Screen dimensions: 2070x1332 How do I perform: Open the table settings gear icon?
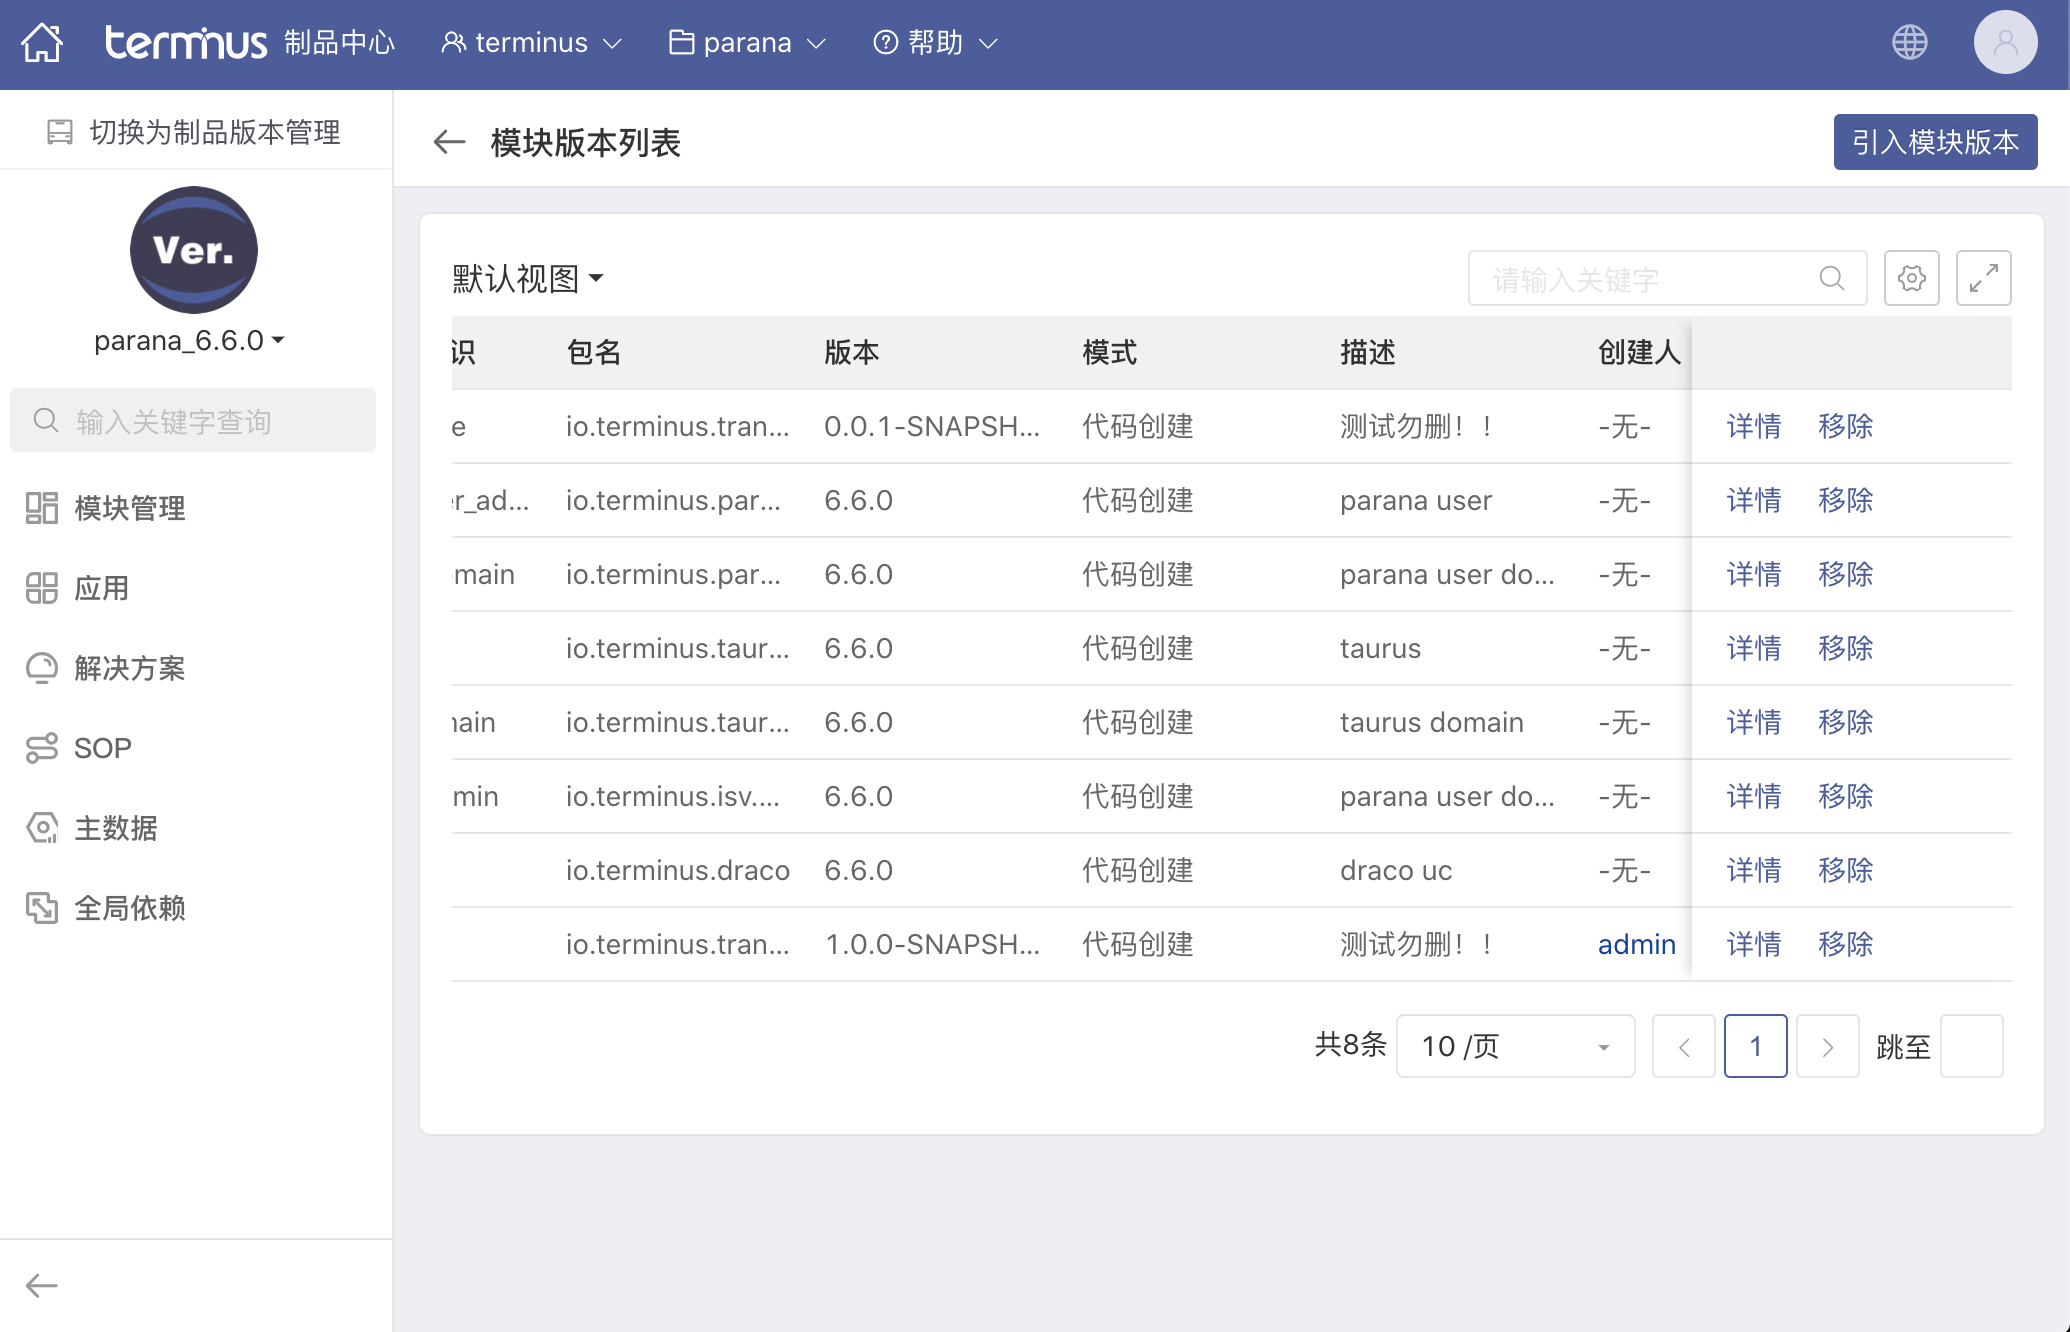click(x=1912, y=278)
